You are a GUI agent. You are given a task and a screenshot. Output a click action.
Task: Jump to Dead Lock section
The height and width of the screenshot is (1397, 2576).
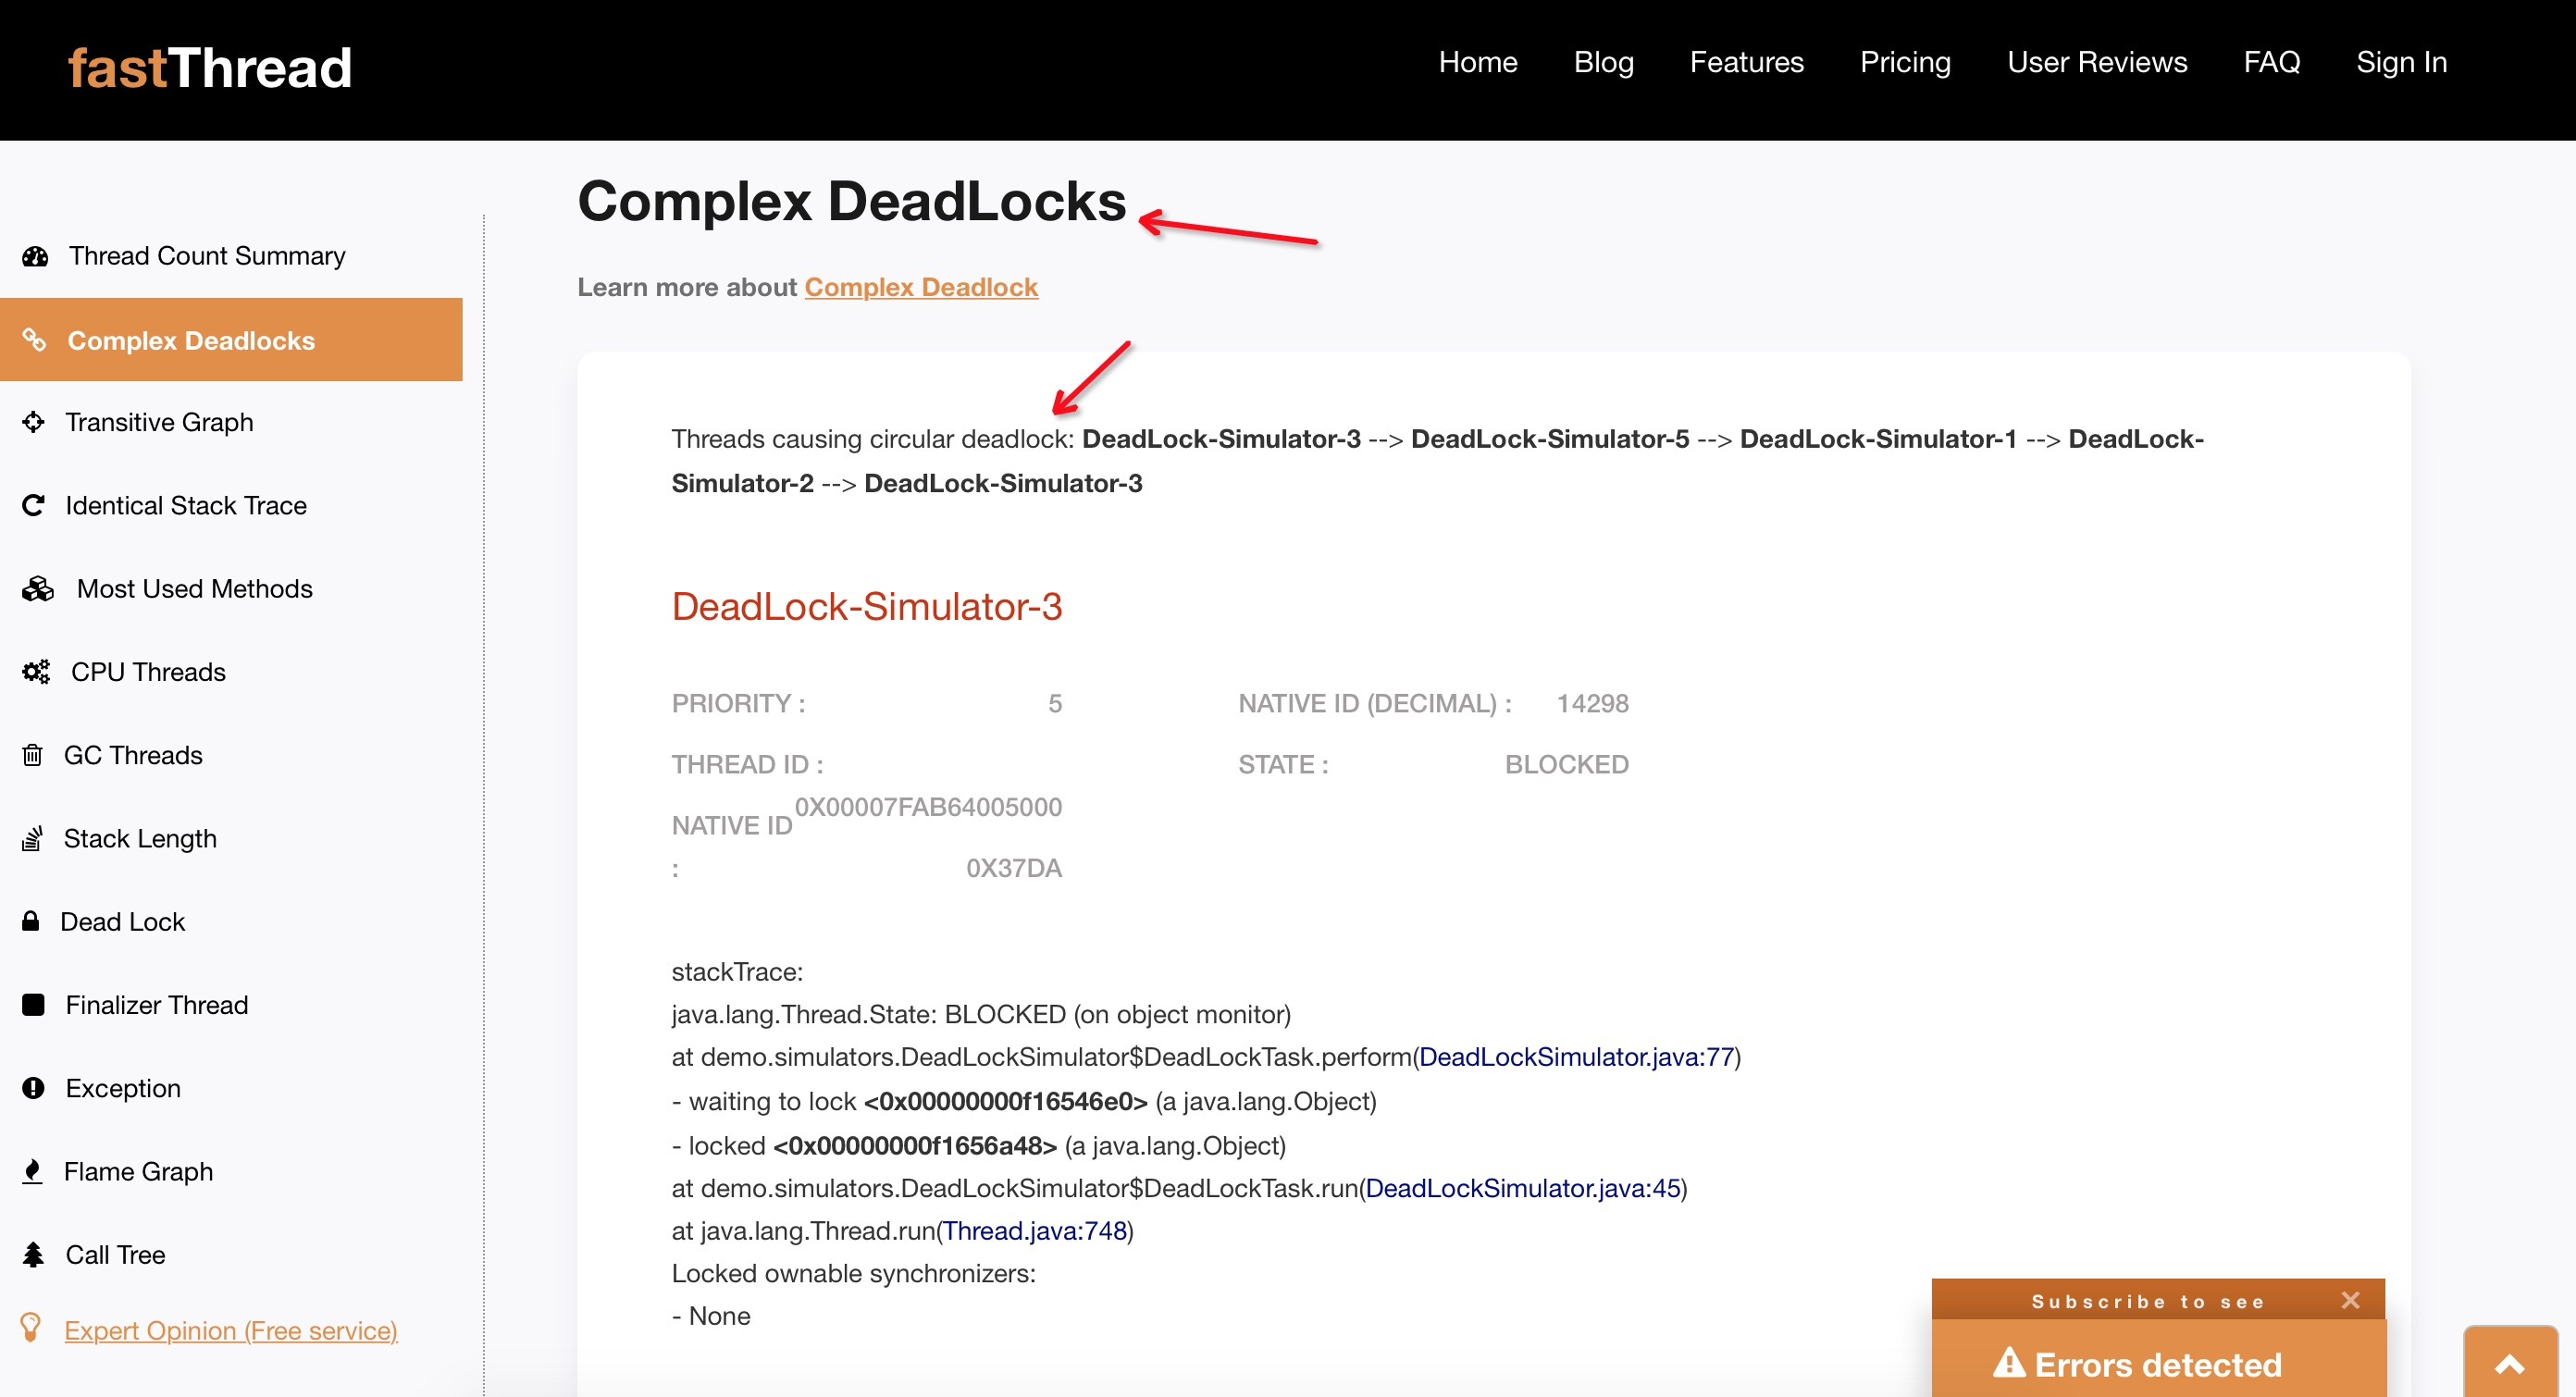click(x=123, y=921)
